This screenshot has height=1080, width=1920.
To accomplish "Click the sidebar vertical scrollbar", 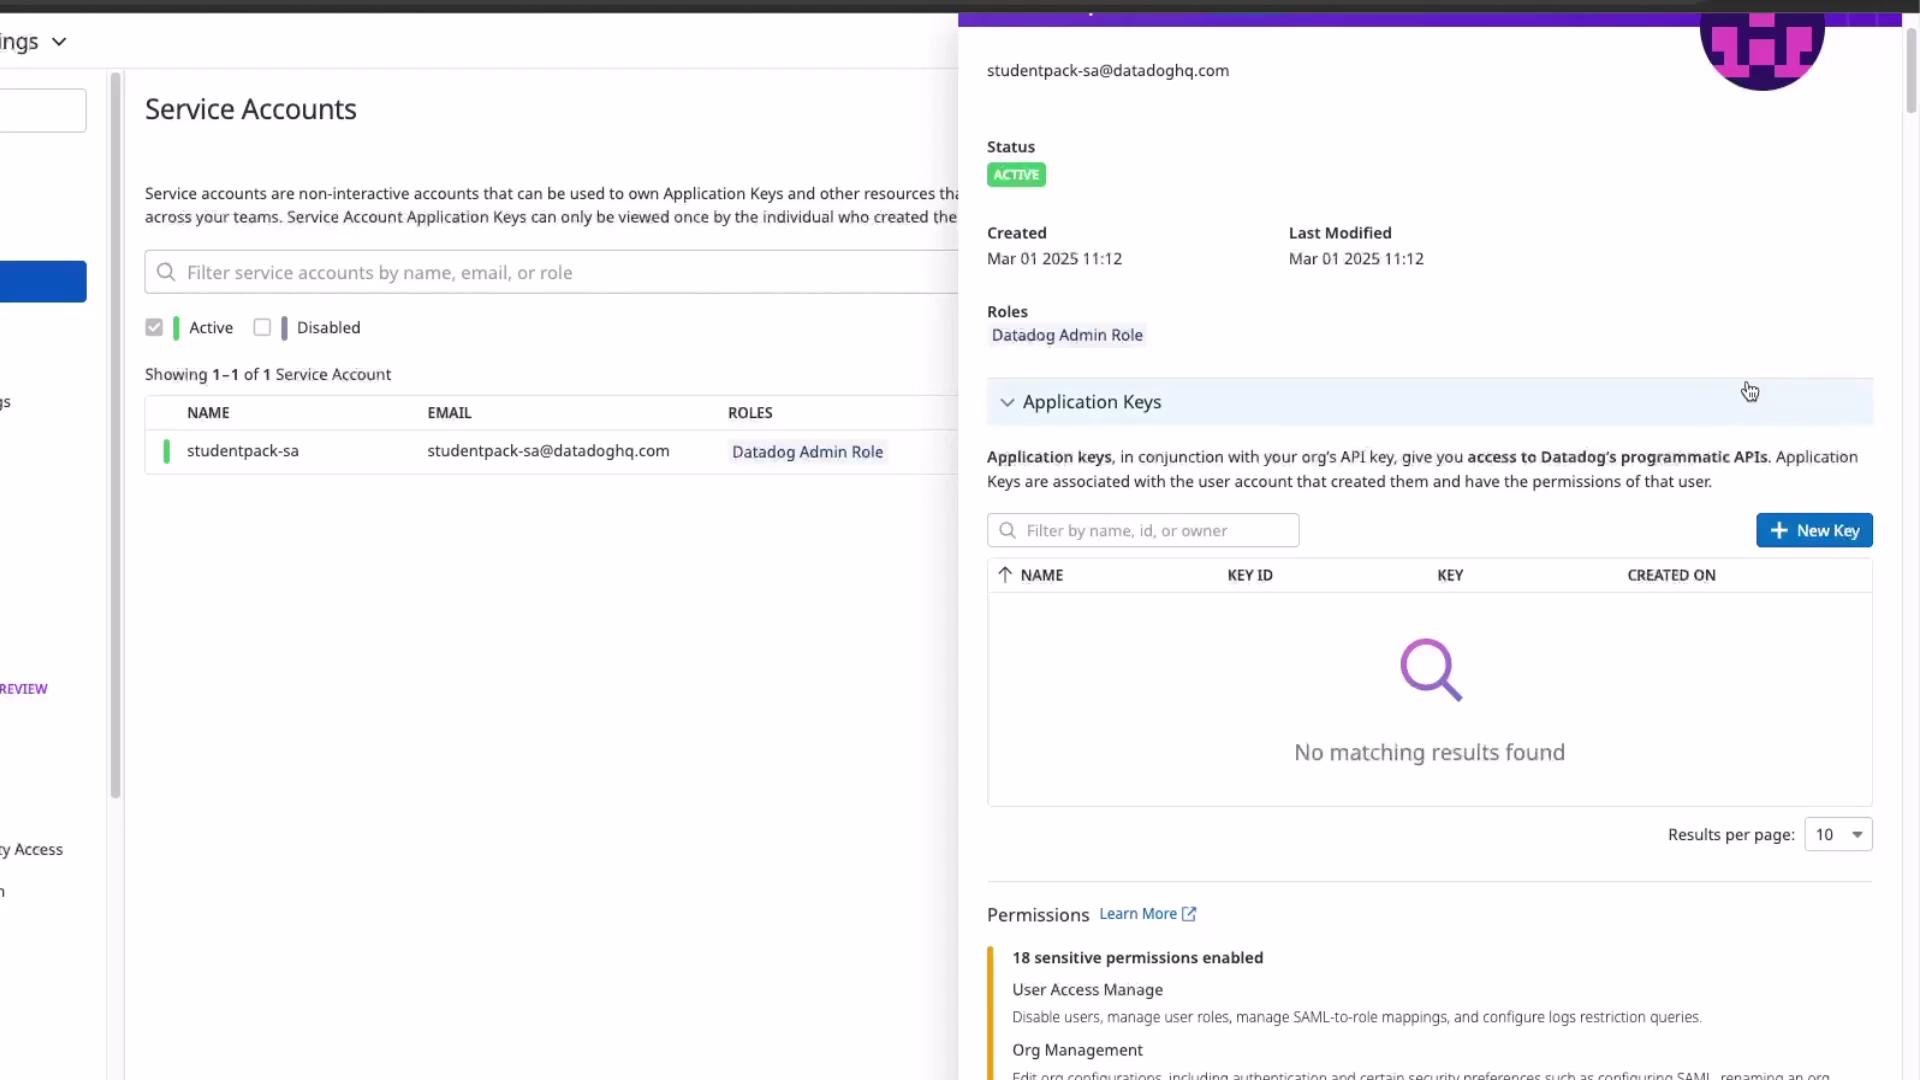I will [115, 435].
